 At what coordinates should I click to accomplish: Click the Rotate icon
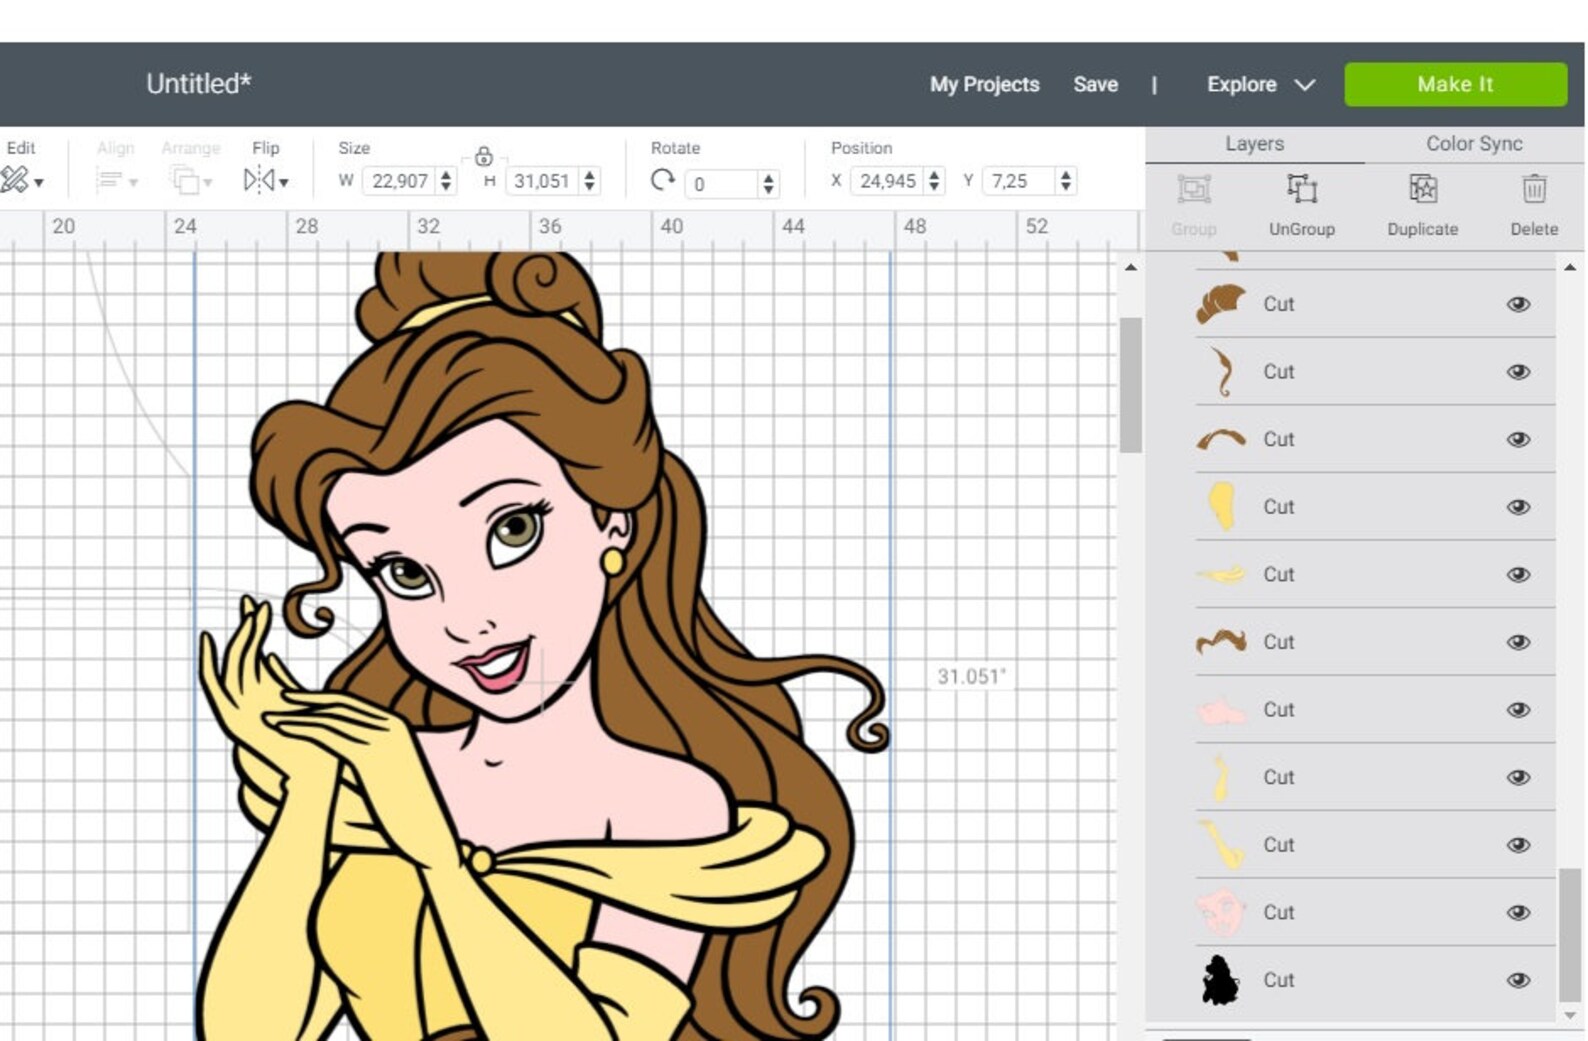(662, 180)
